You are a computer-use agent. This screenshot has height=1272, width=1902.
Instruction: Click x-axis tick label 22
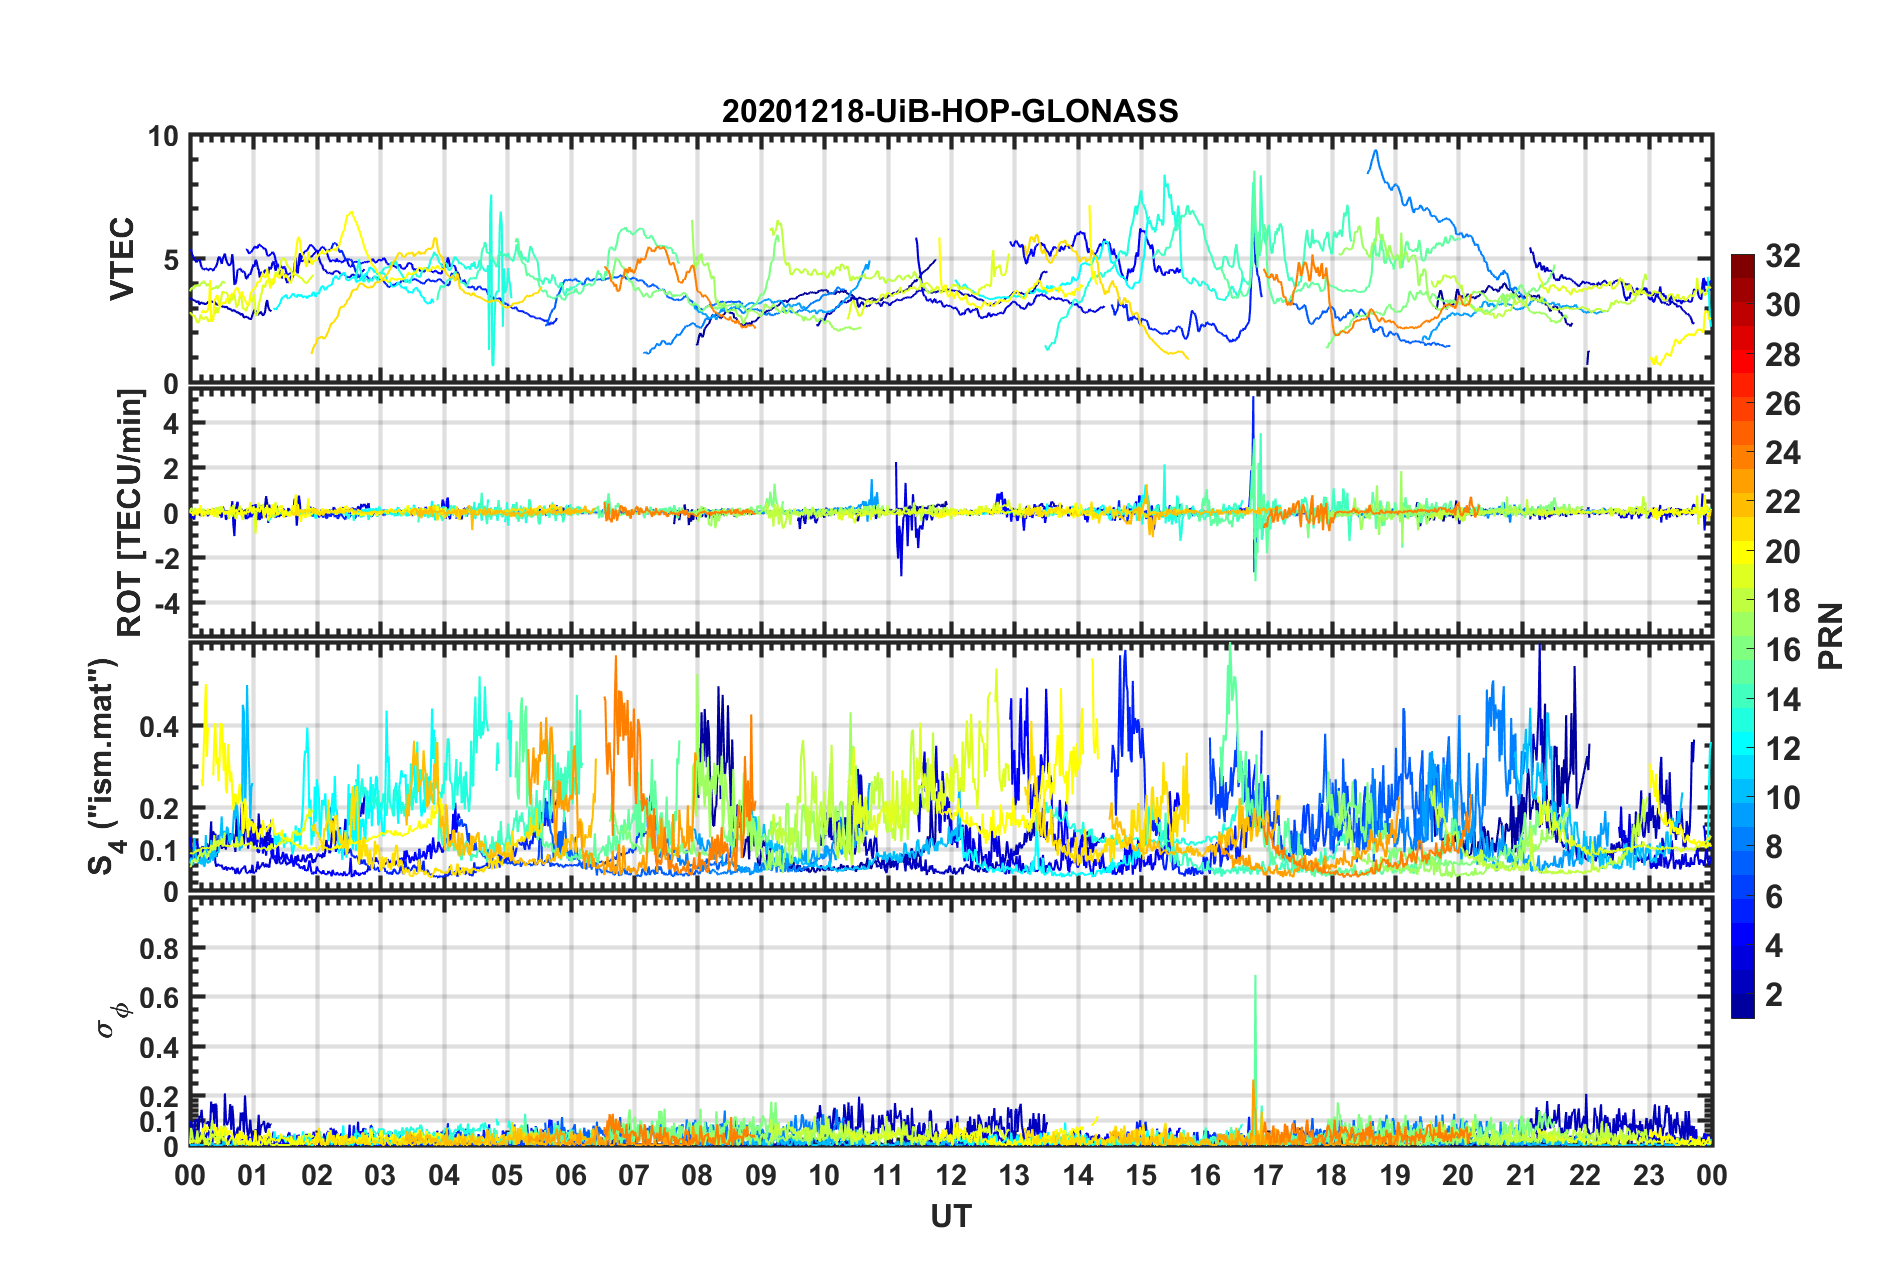click(1585, 1175)
